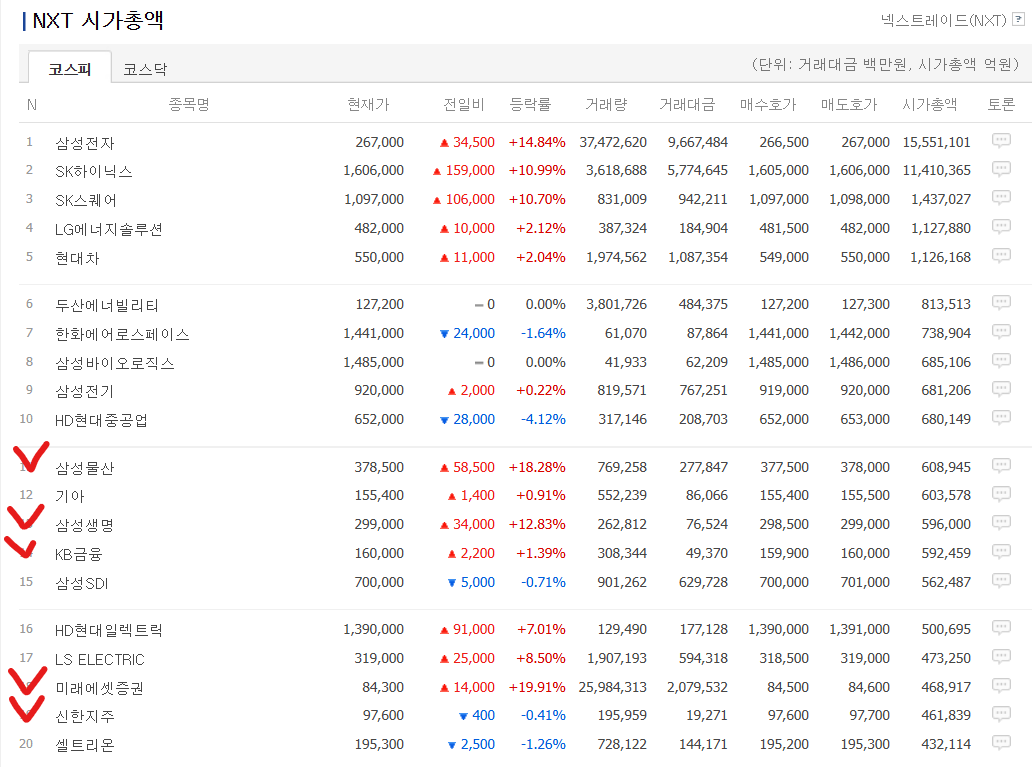Open discussion icon for 삼성물산
Viewport: 1032px width, 767px height.
(x=1000, y=466)
